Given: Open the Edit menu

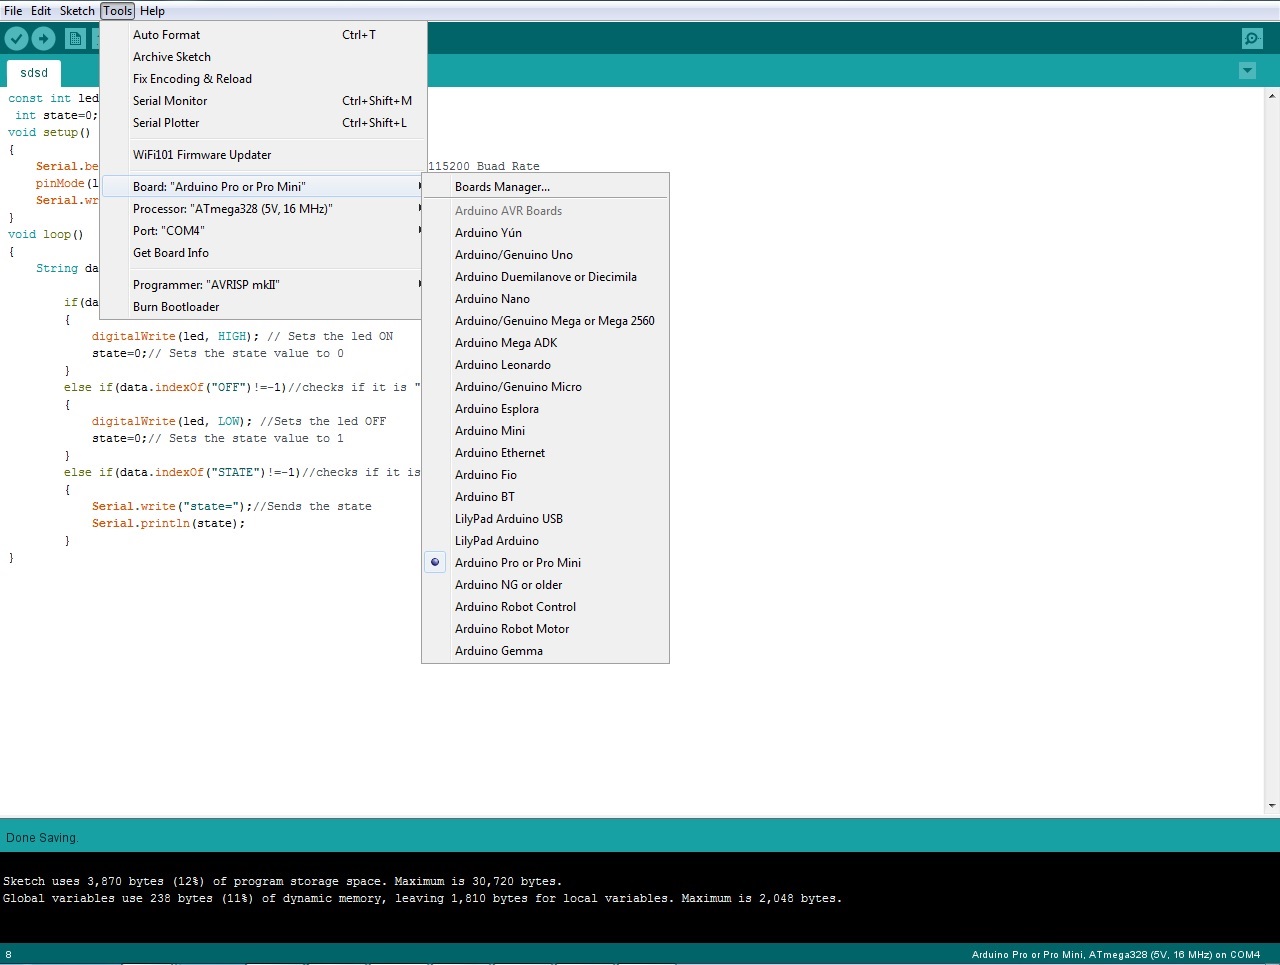Looking at the screenshot, I should pos(41,11).
